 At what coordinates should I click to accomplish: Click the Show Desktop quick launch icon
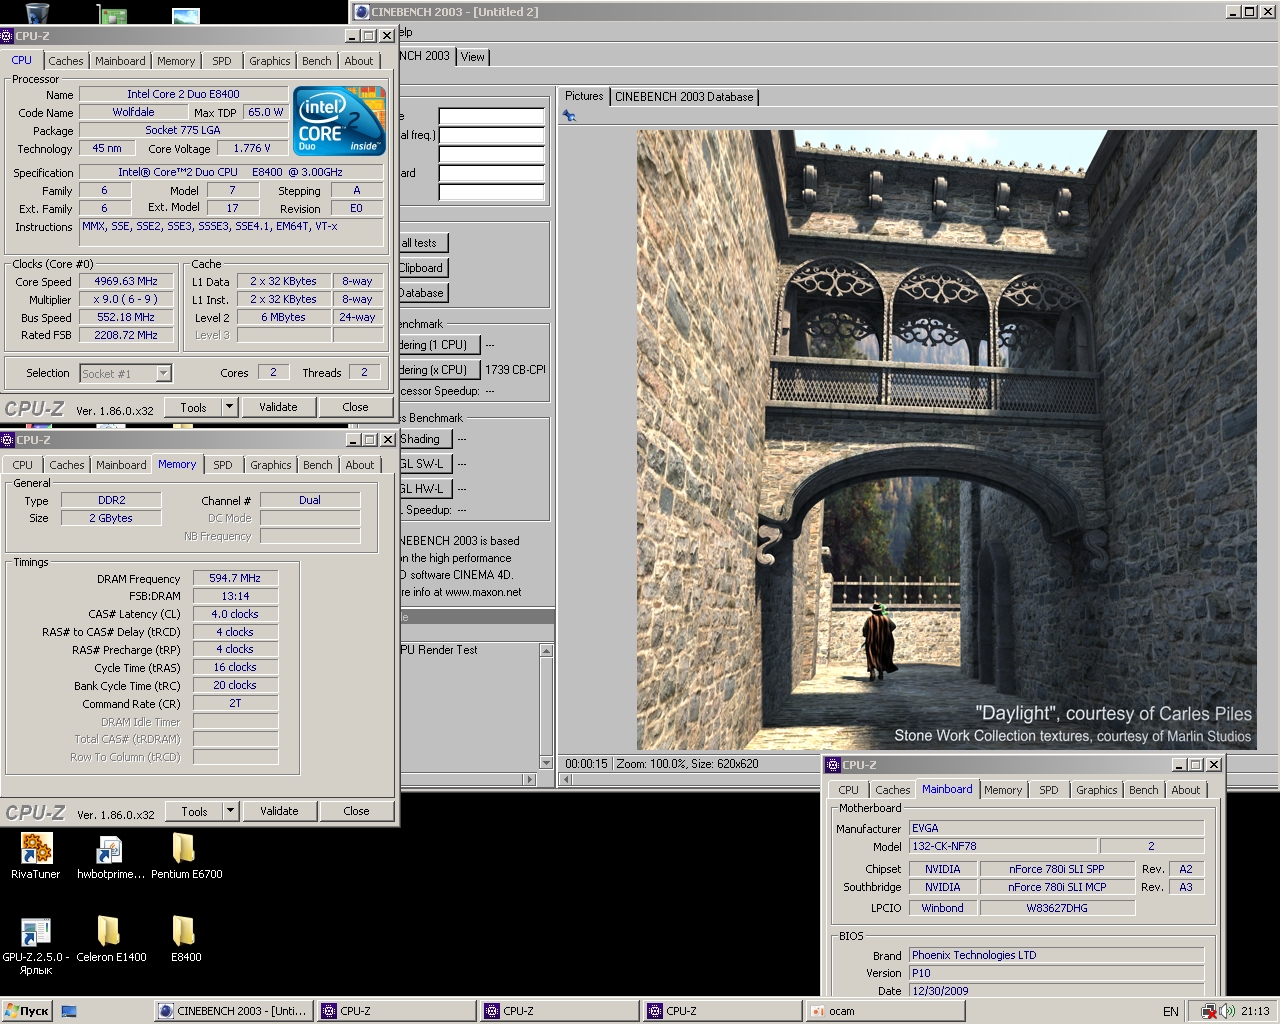click(x=69, y=1011)
